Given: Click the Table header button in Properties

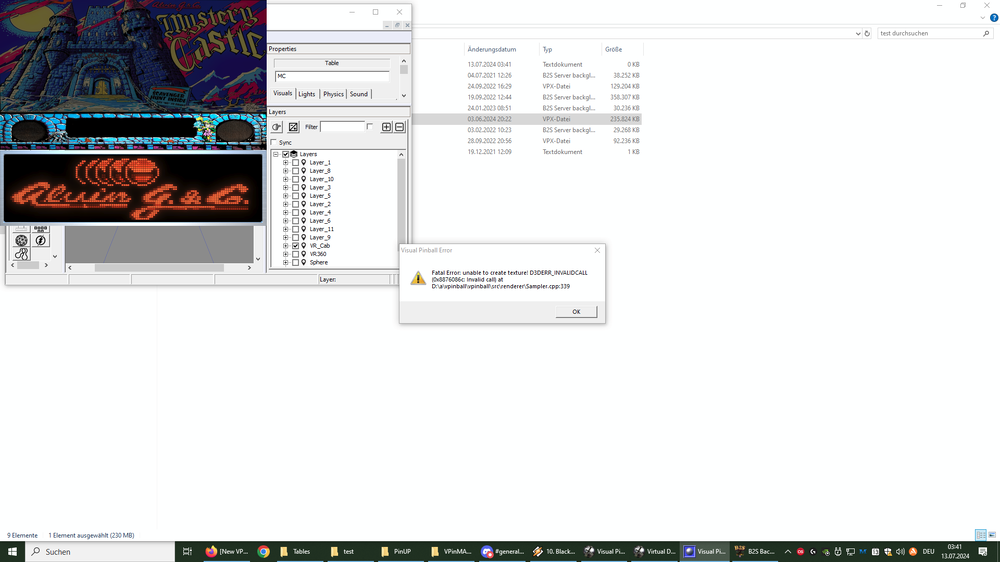Looking at the screenshot, I should [332, 63].
